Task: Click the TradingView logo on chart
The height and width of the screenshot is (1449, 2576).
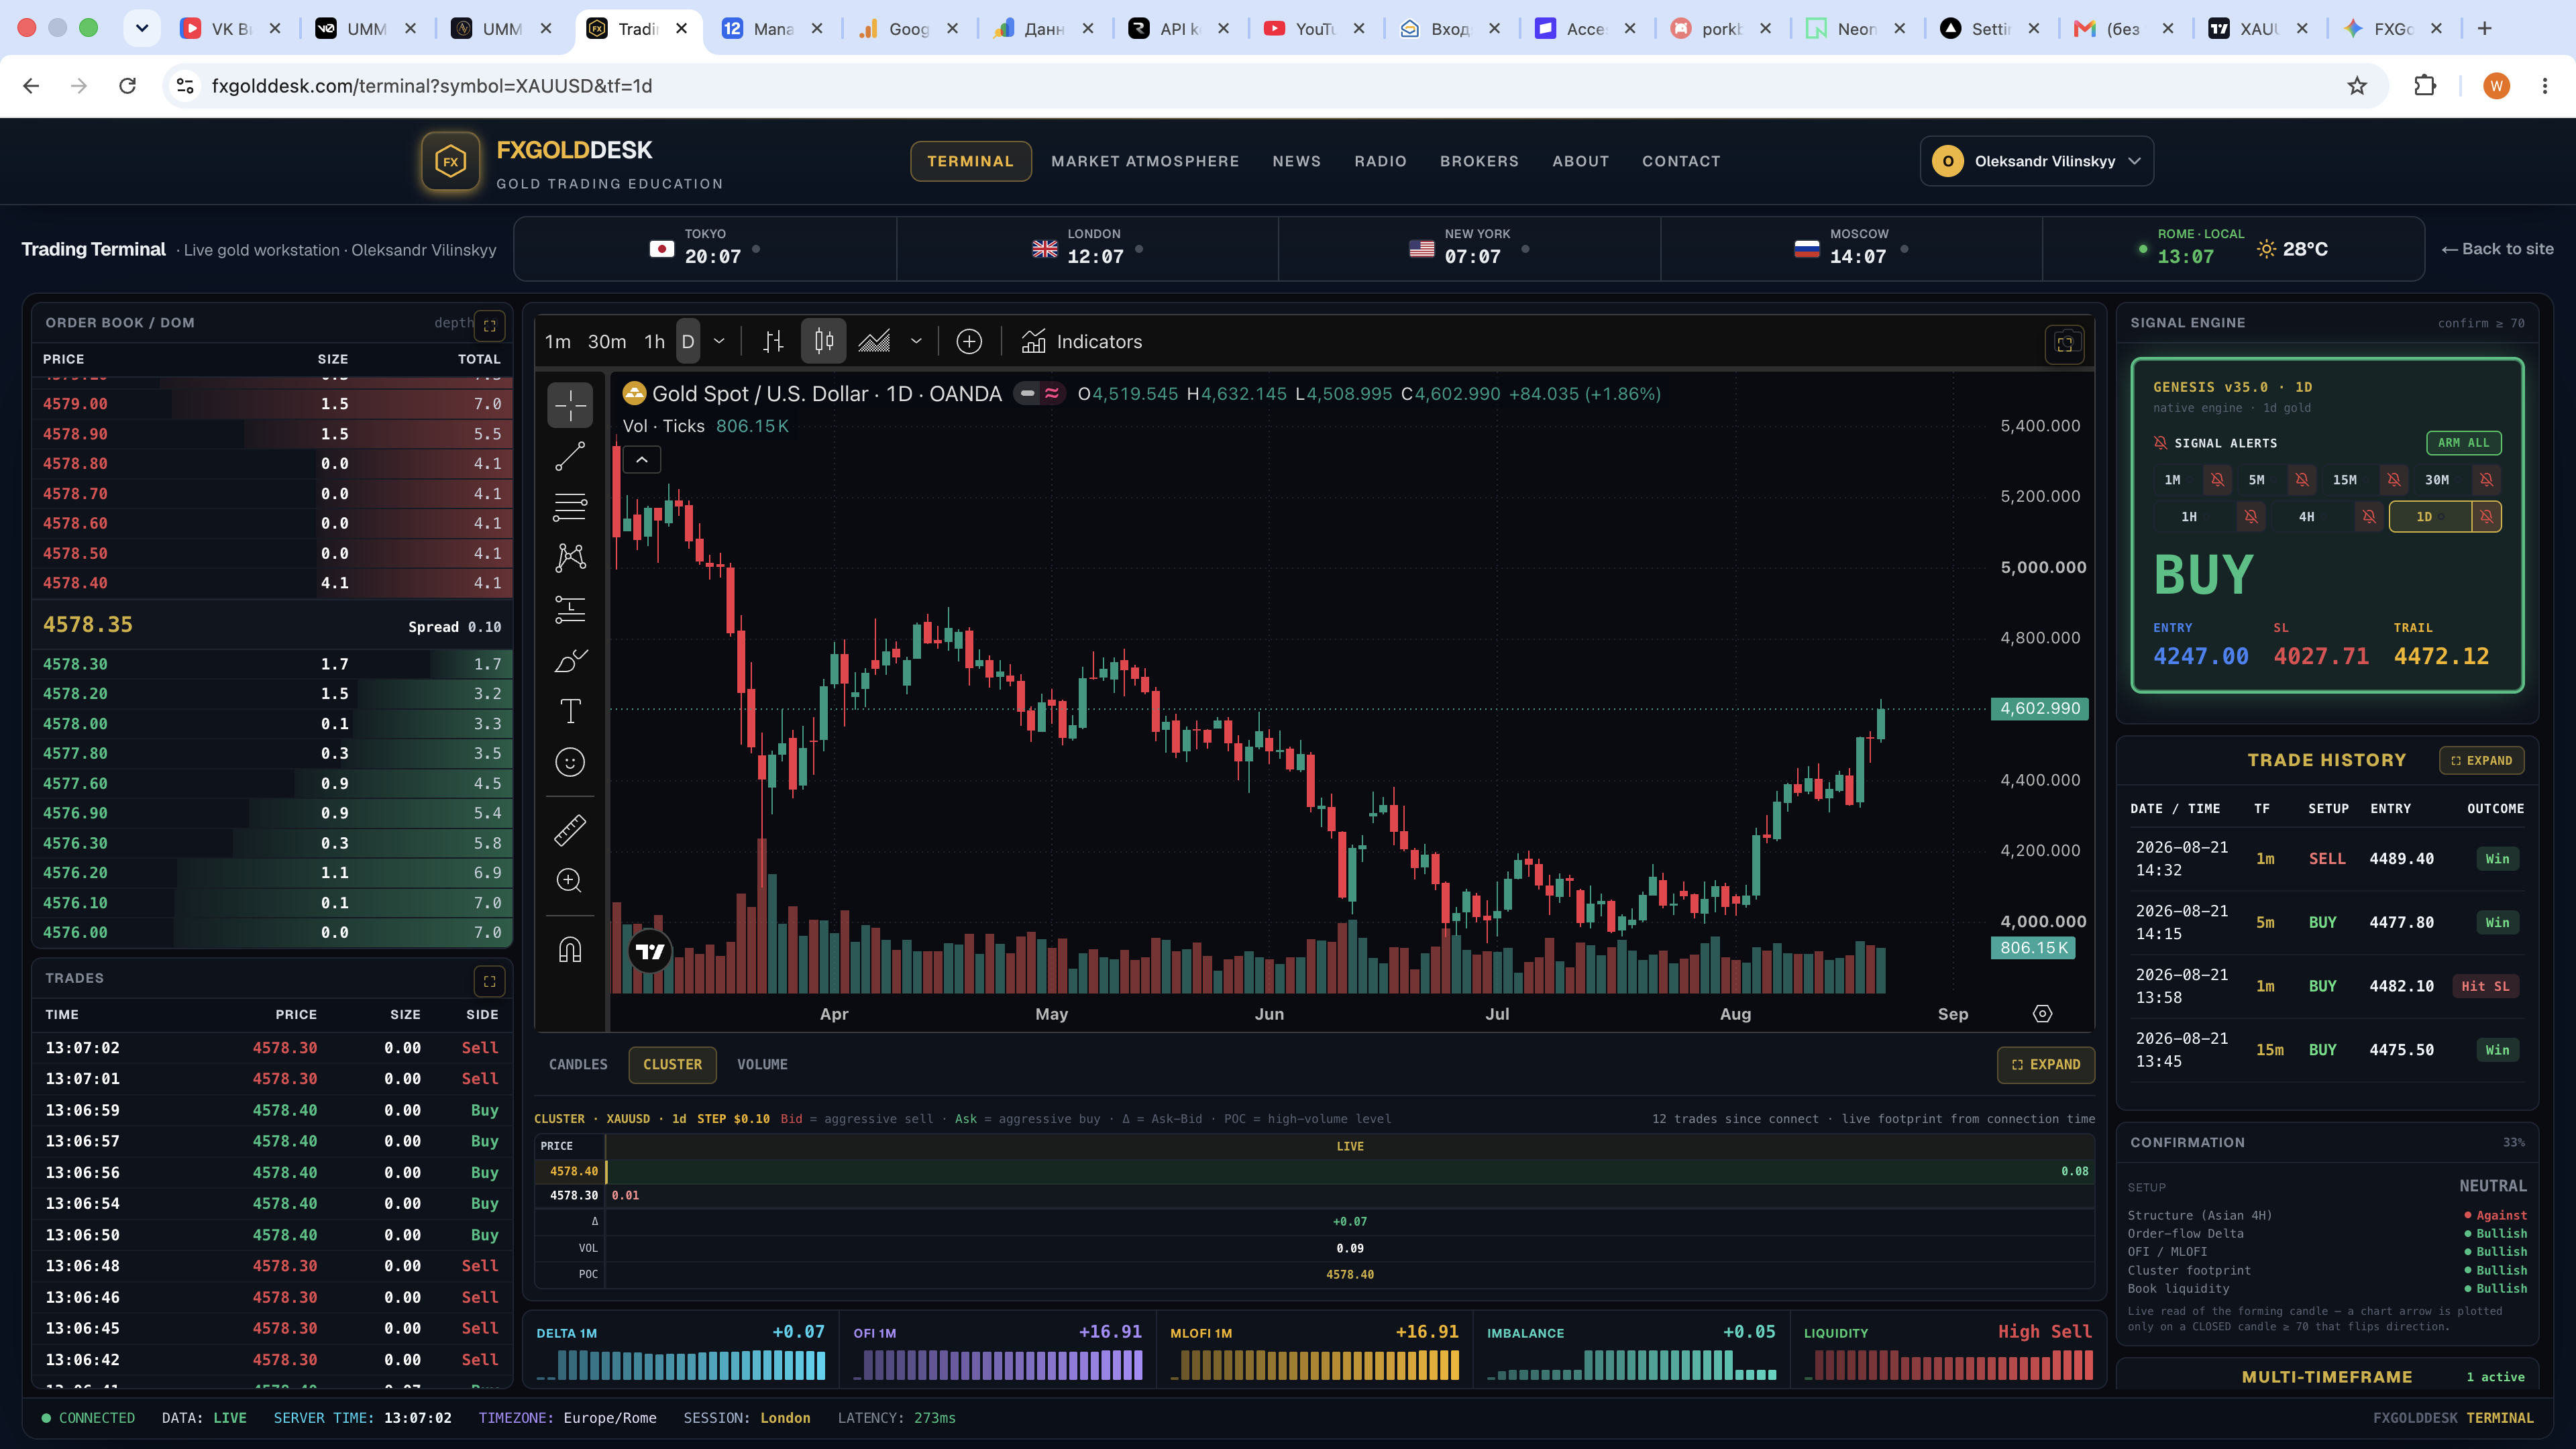Action: (650, 952)
